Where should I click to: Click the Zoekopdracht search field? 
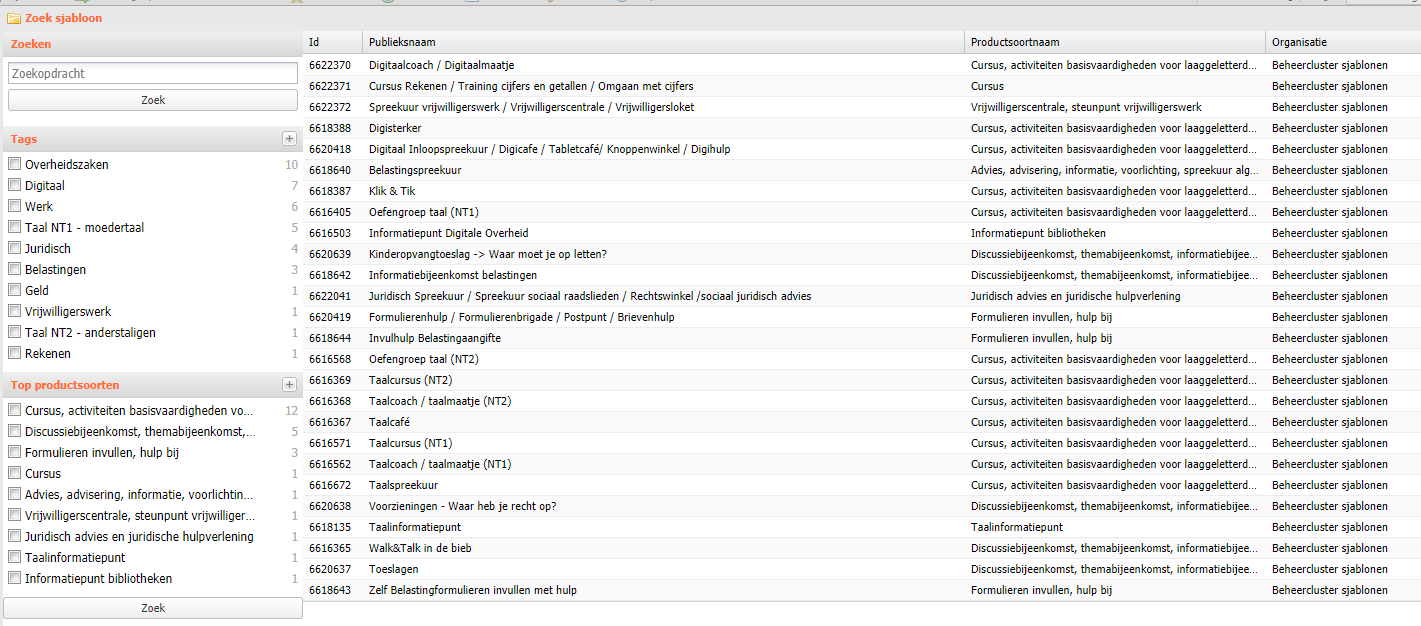(153, 73)
